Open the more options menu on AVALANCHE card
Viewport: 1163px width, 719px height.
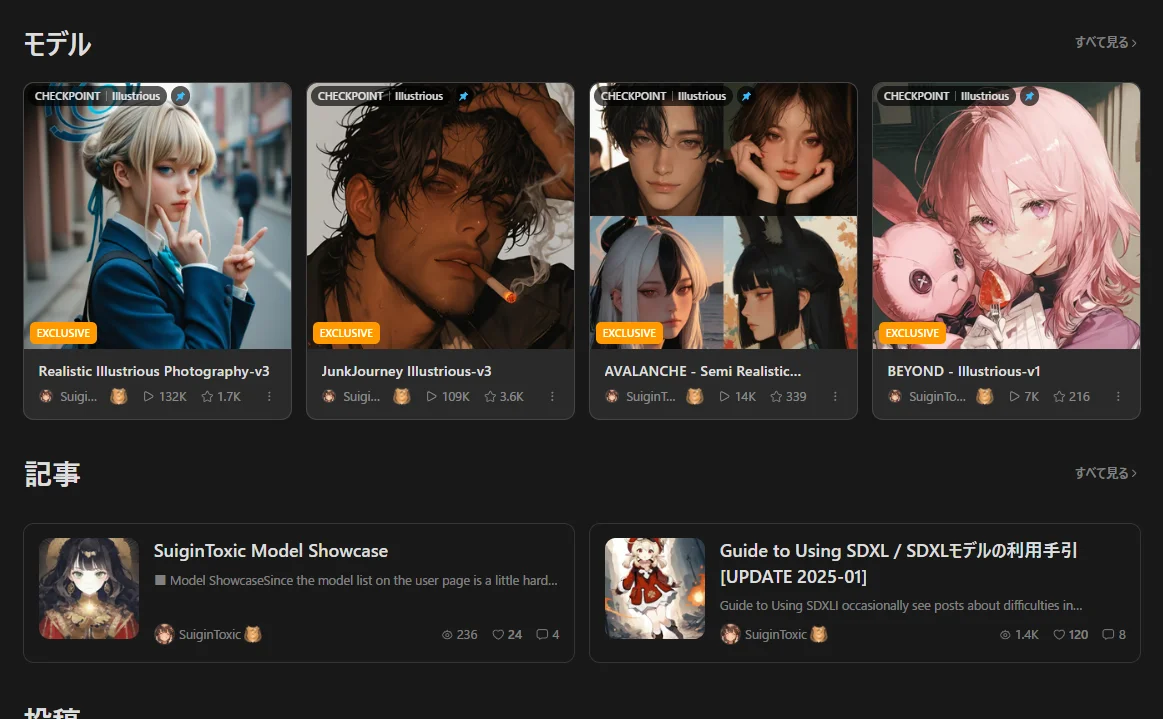coord(835,397)
